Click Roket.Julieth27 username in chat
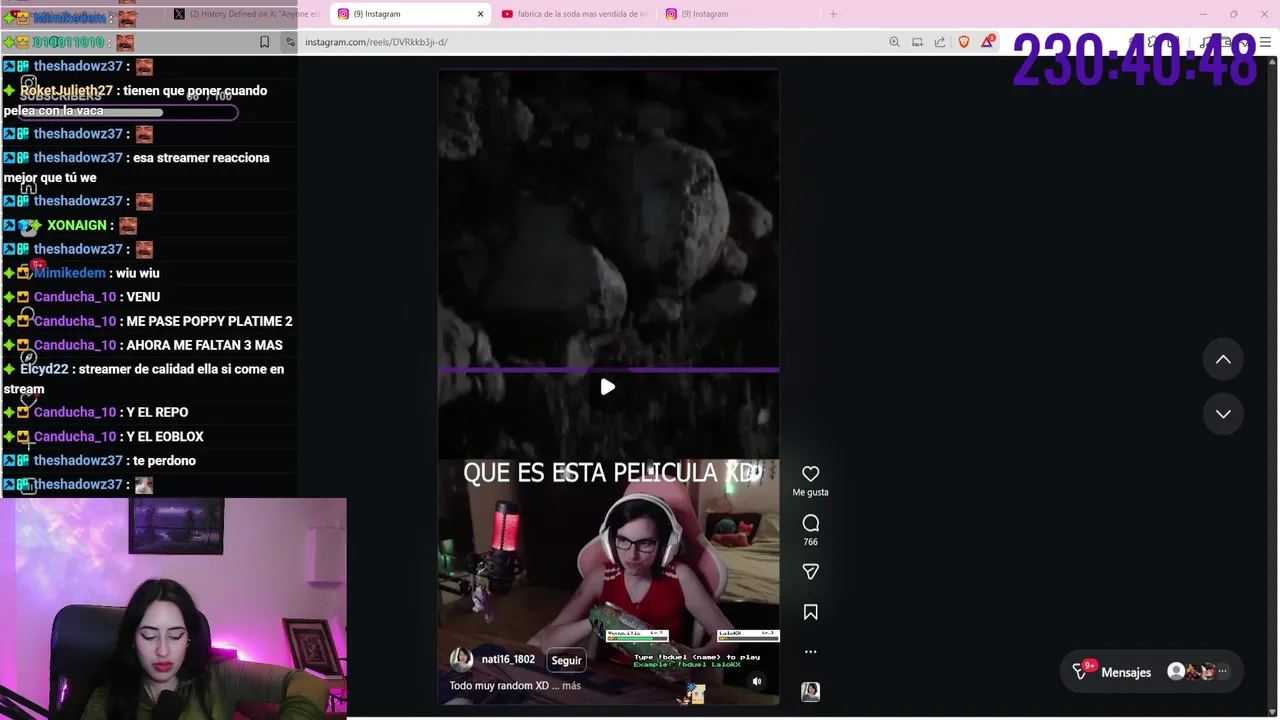The image size is (1280, 720). click(x=67, y=91)
